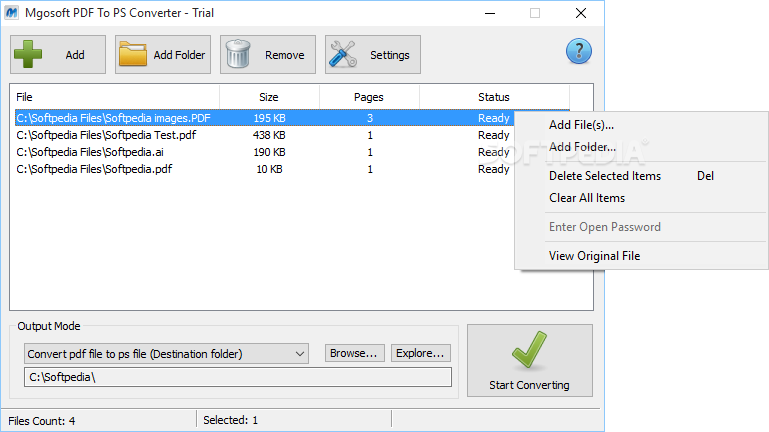Click the 190 KB size cell
769x432 pixels.
tap(269, 152)
